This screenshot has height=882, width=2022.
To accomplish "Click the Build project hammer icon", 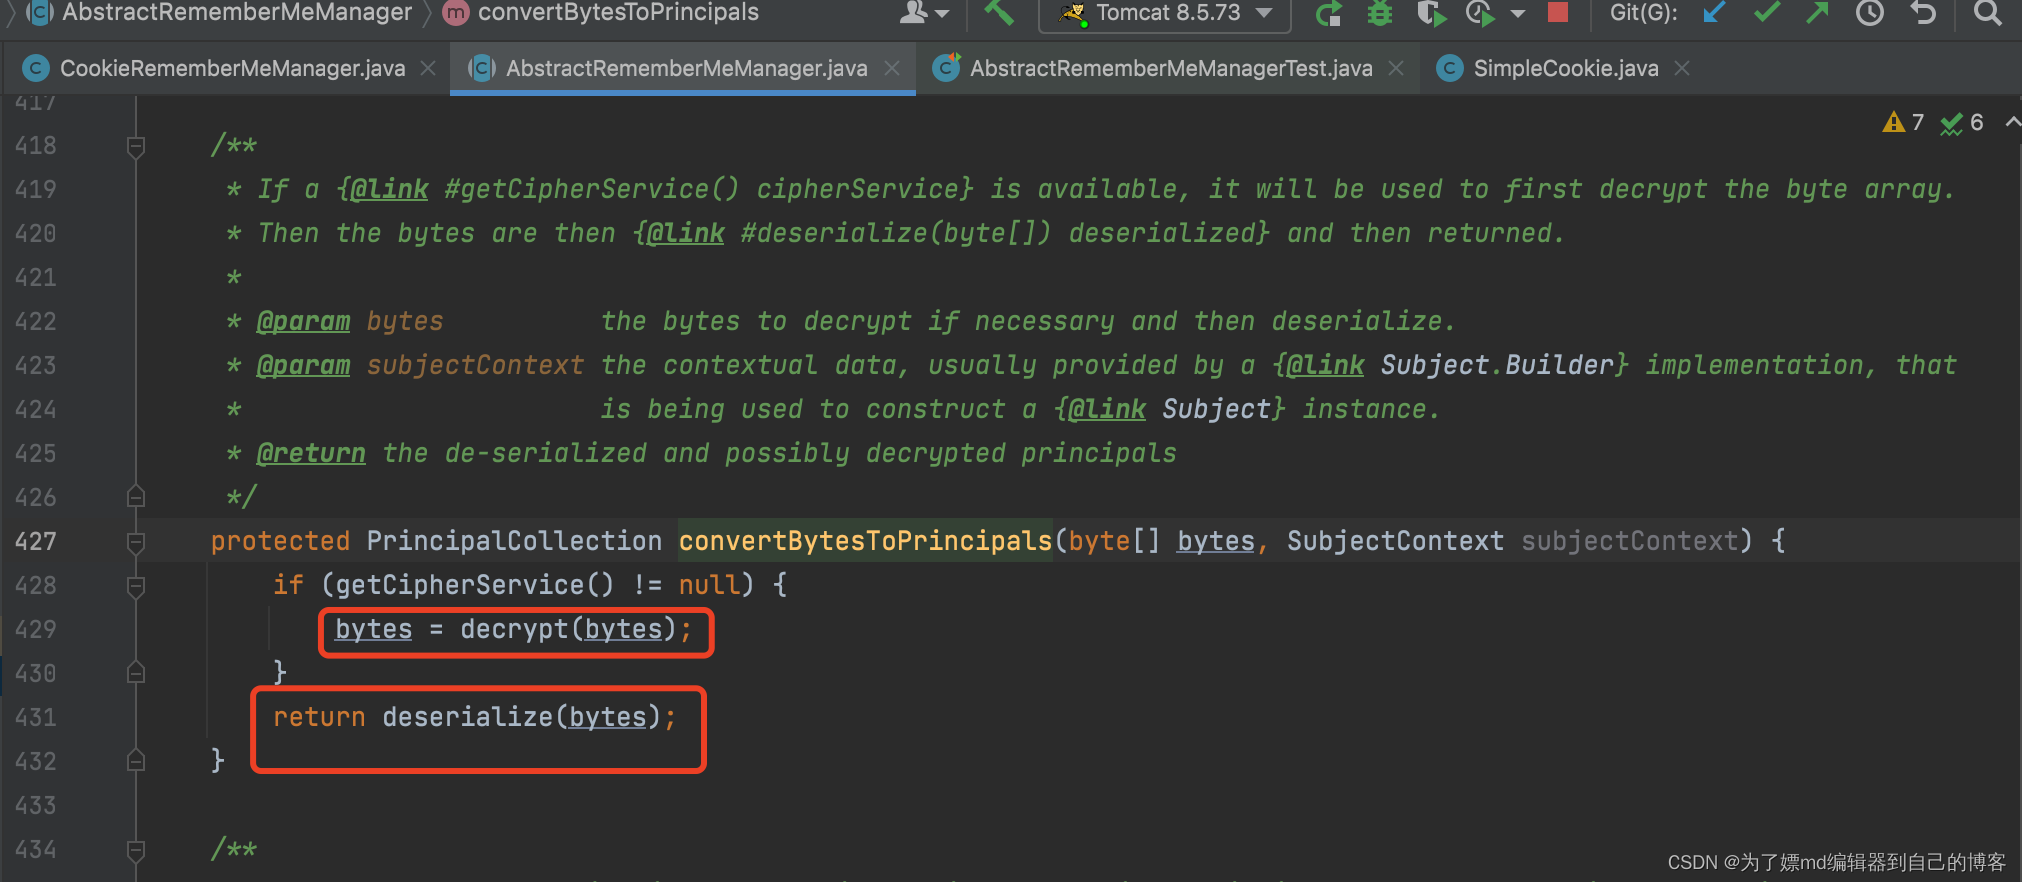I will pos(999,12).
